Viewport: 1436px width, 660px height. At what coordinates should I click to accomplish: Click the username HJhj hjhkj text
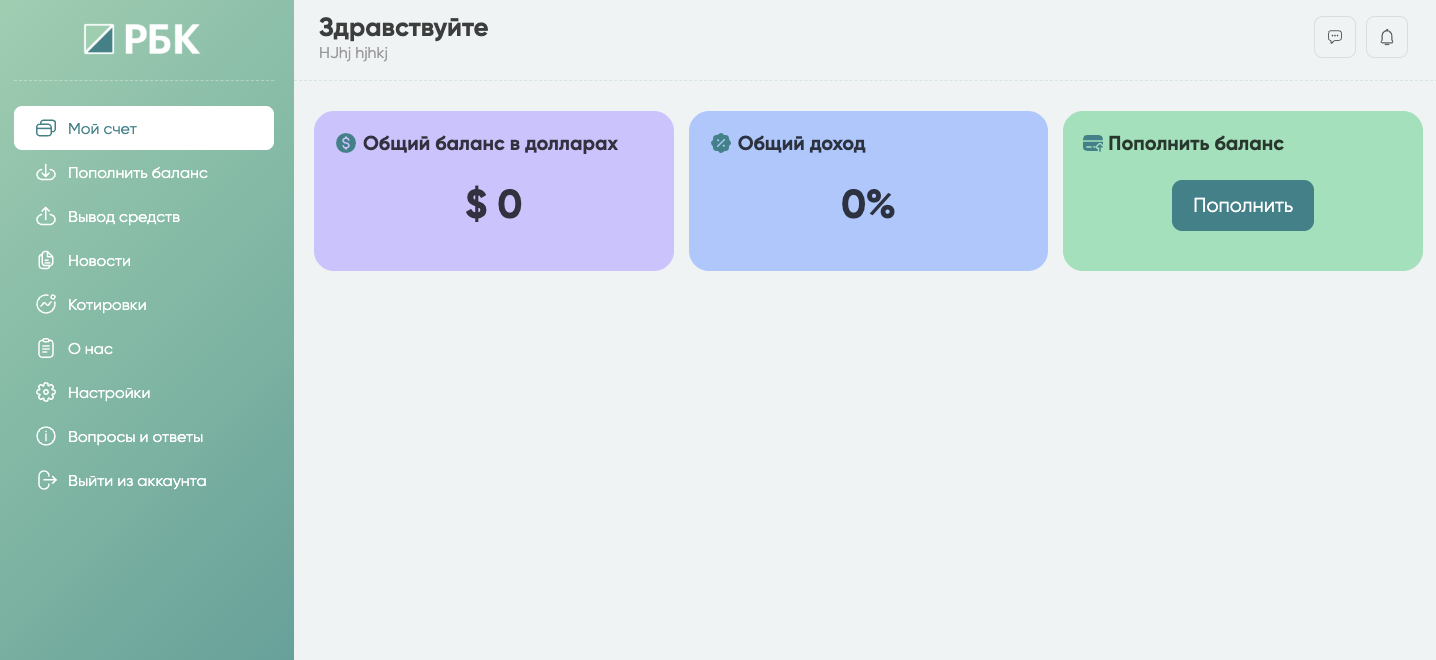pos(353,53)
